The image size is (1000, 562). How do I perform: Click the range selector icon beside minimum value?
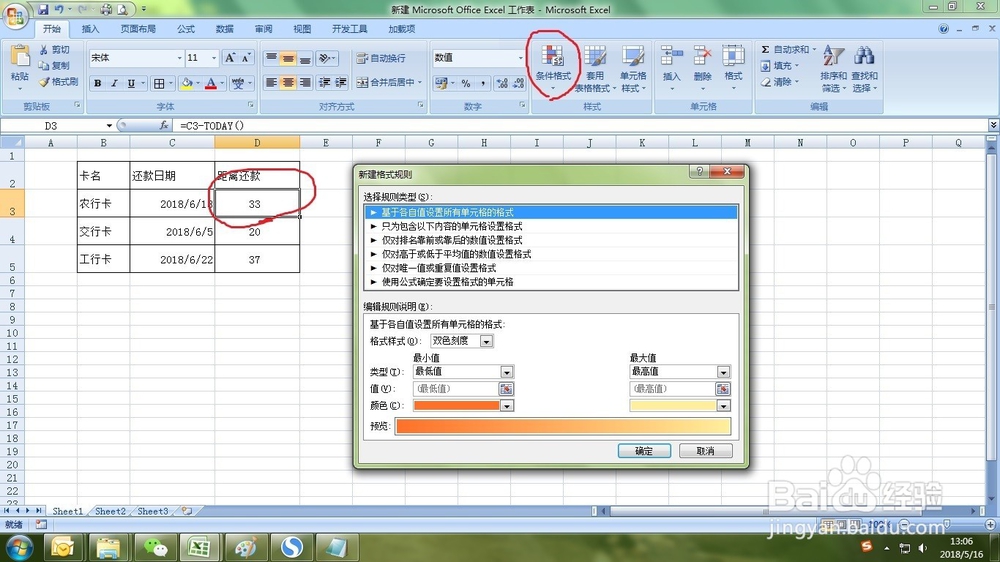[x=506, y=388]
